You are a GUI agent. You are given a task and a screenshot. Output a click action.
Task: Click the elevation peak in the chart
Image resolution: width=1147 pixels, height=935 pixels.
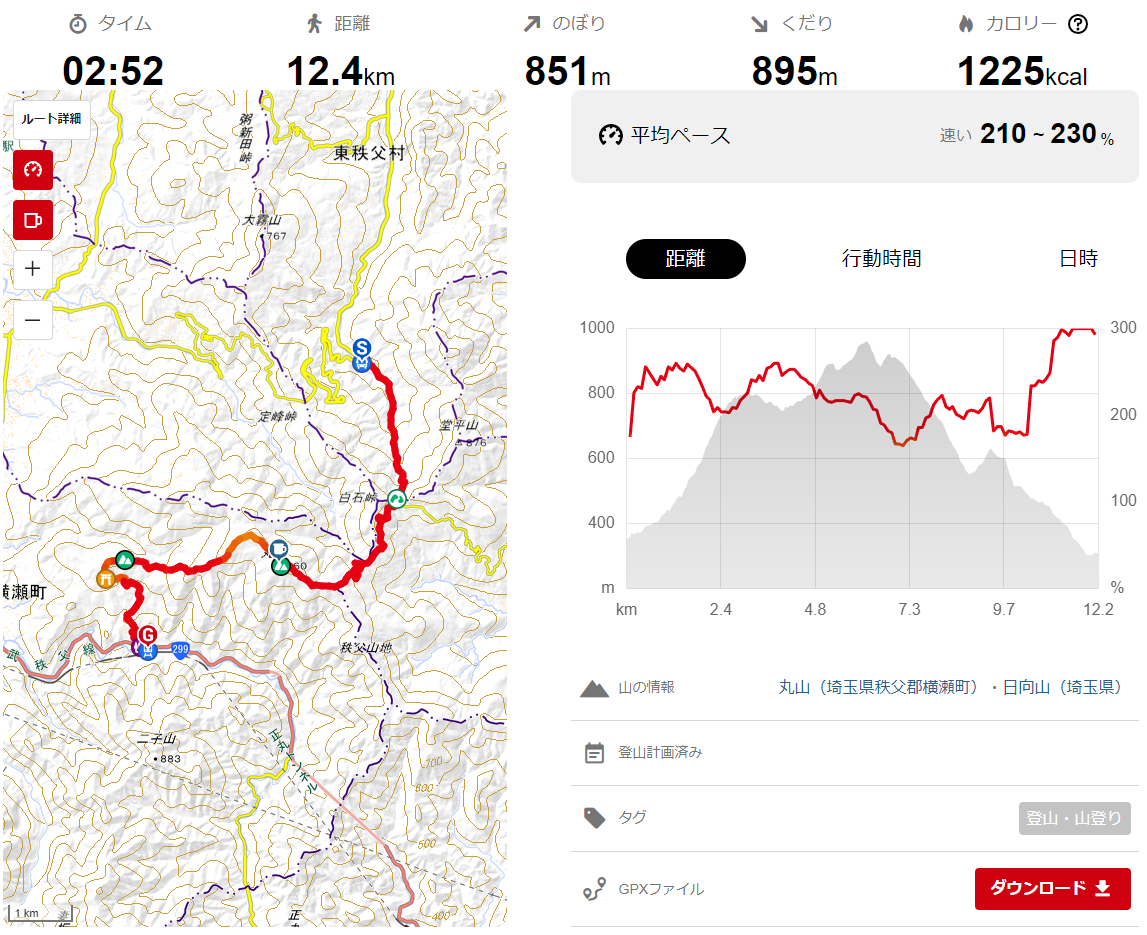point(866,344)
